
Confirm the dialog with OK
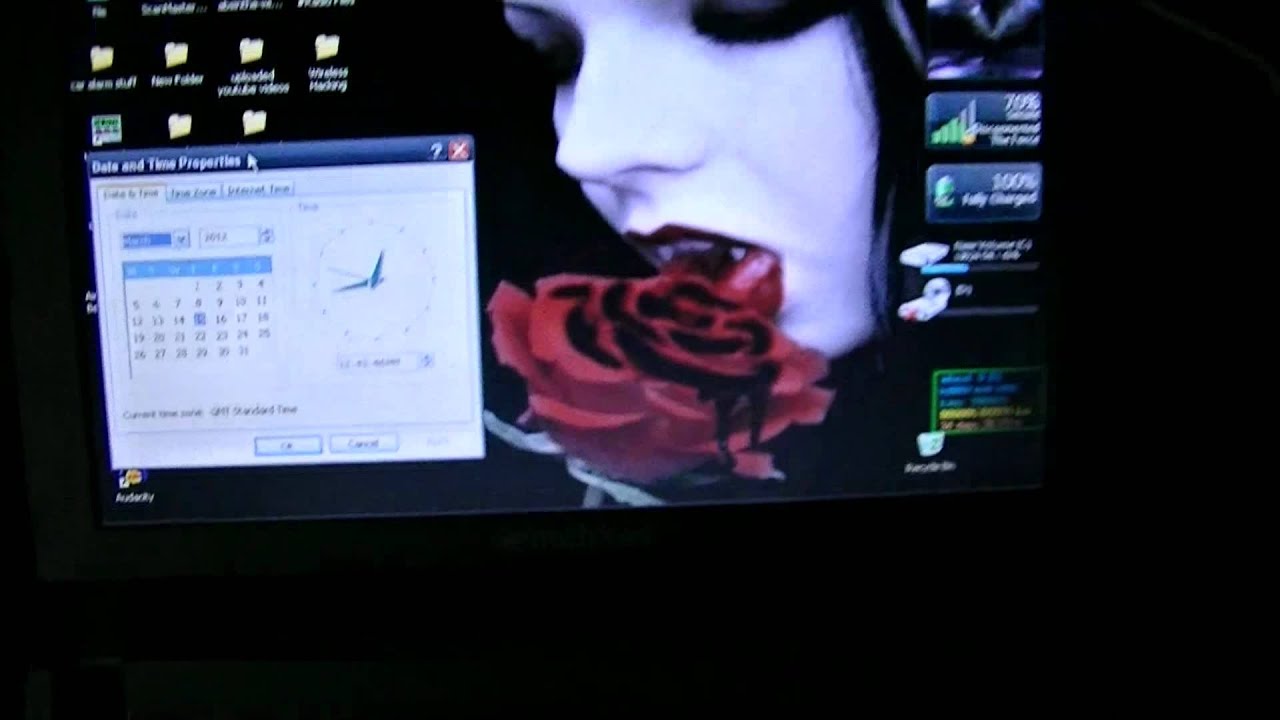click(288, 445)
